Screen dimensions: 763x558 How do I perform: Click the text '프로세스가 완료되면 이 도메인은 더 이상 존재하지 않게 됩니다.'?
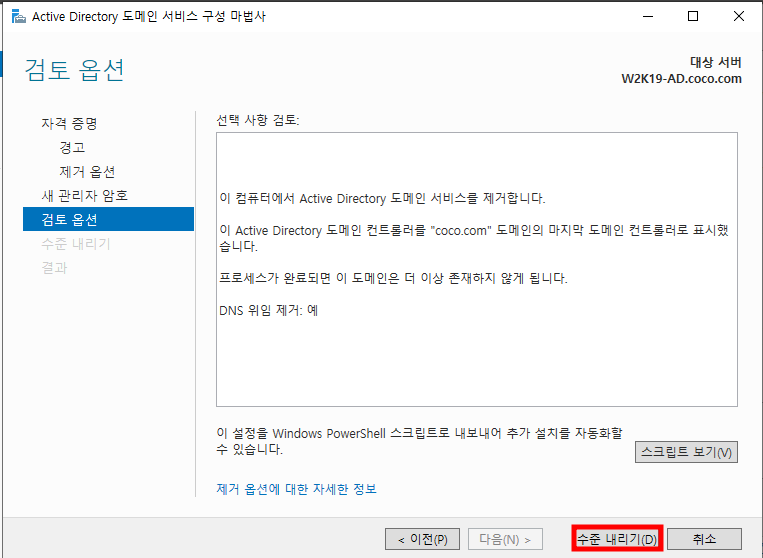[393, 278]
